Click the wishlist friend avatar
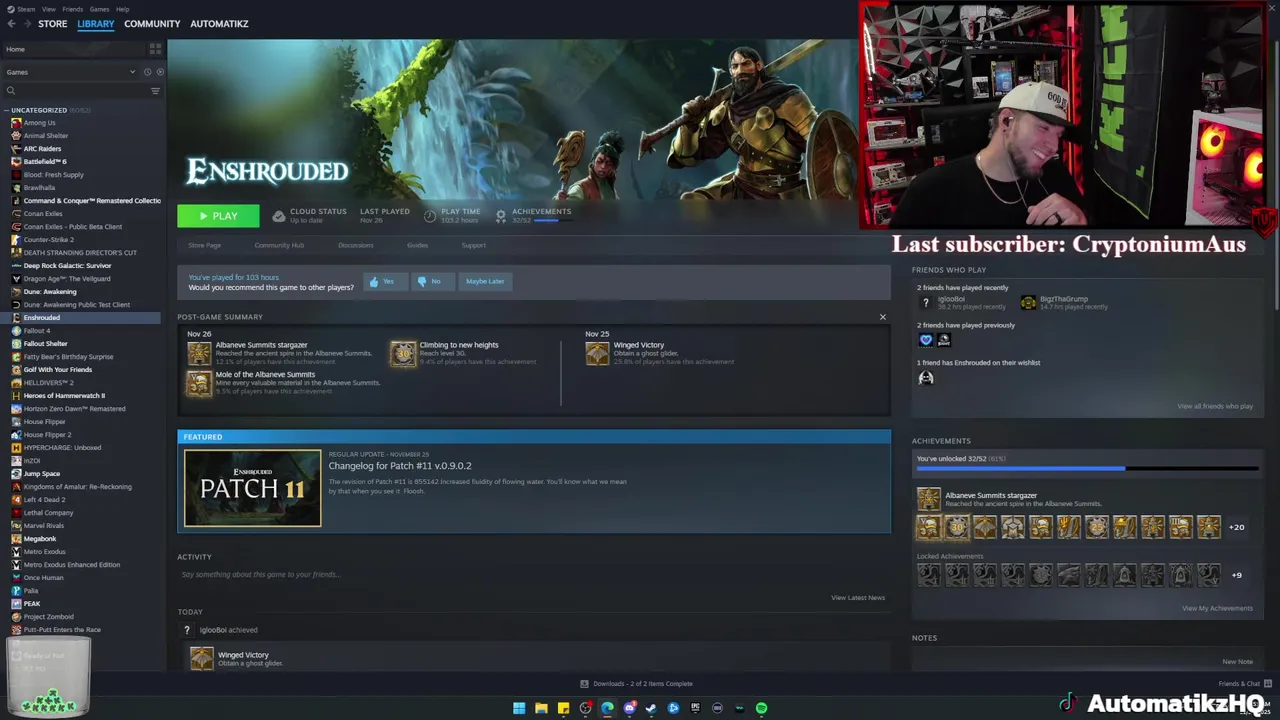Image resolution: width=1280 pixels, height=720 pixels. 926,378
